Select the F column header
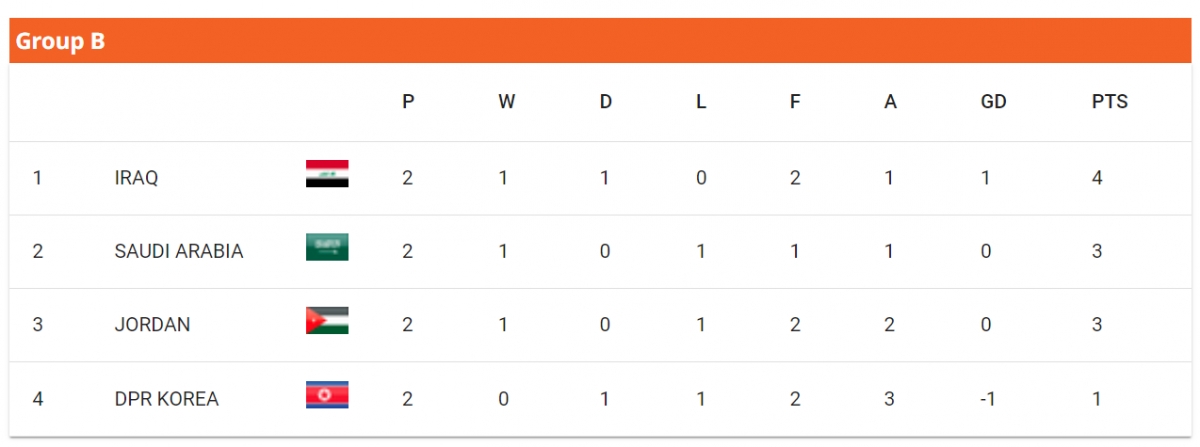1200x447 pixels. (795, 102)
